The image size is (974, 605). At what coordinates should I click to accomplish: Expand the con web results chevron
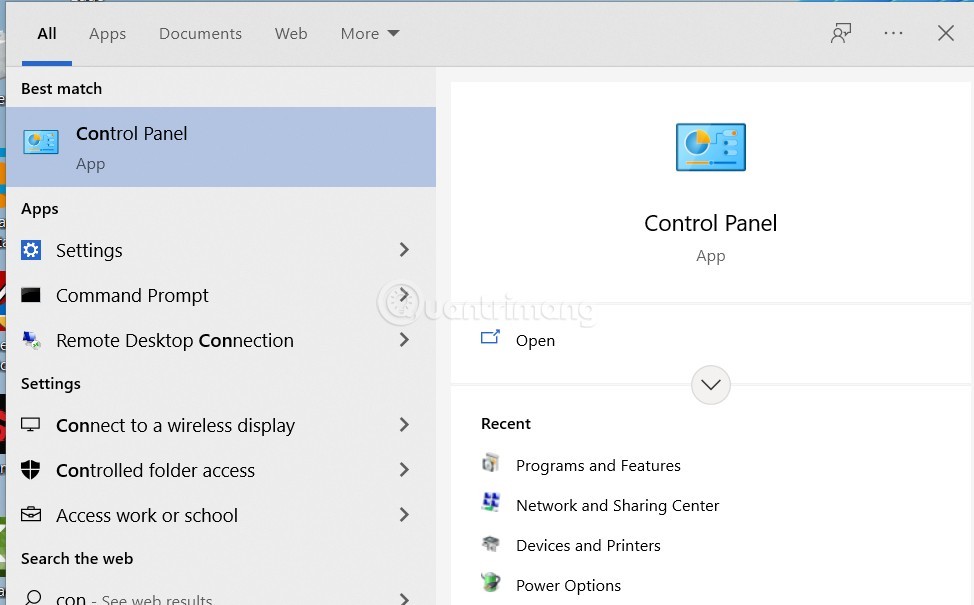pos(404,598)
